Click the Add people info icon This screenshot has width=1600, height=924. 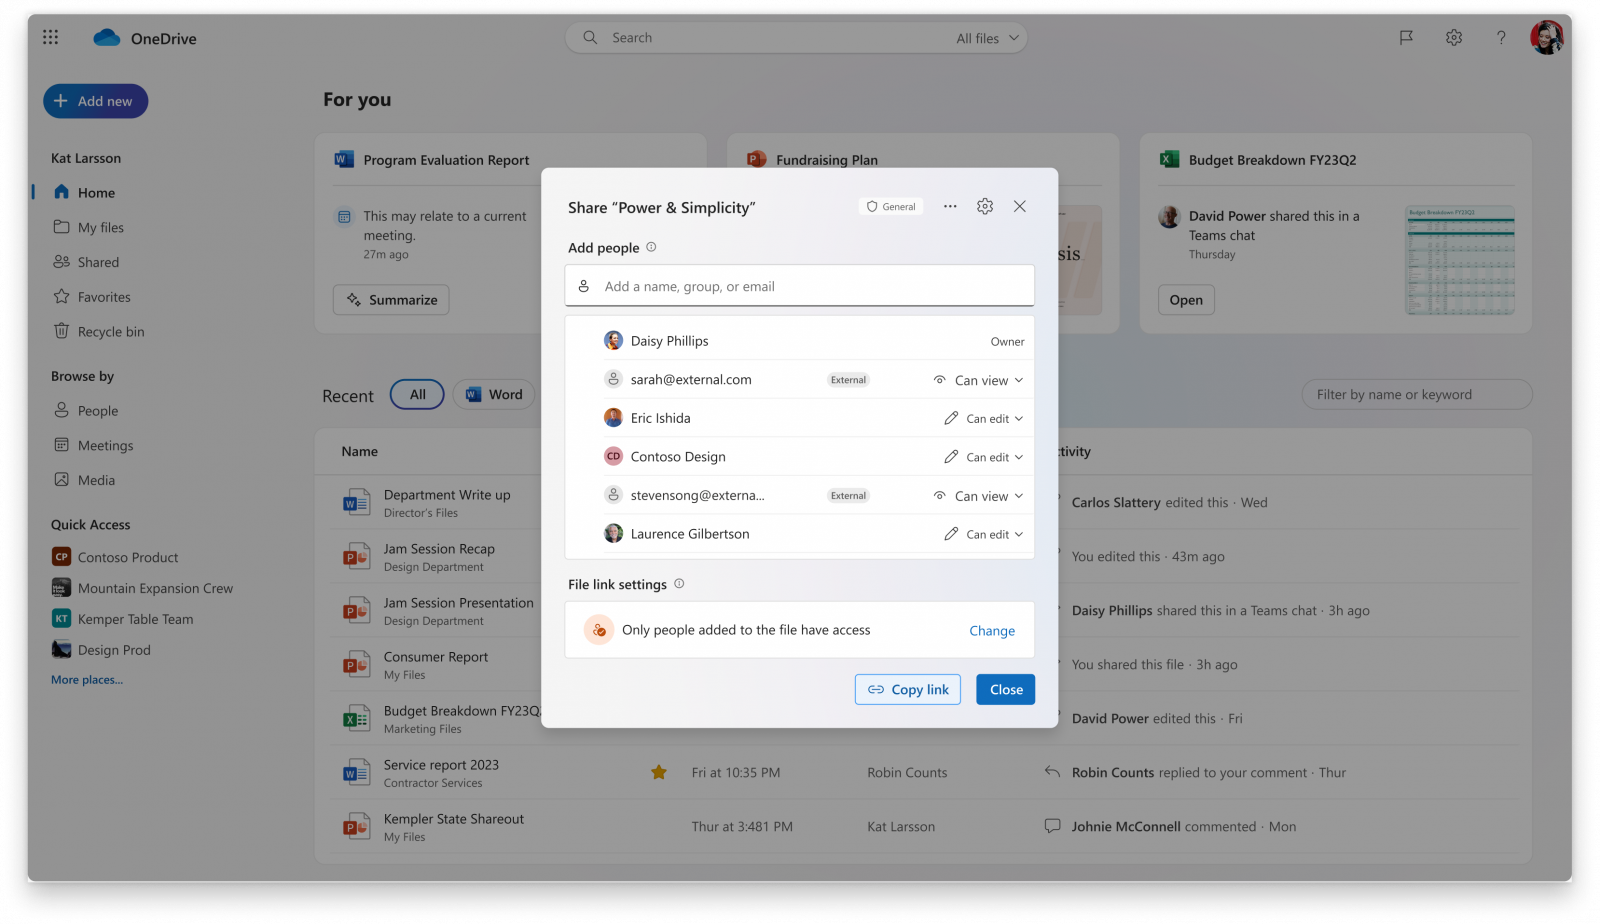coord(651,247)
